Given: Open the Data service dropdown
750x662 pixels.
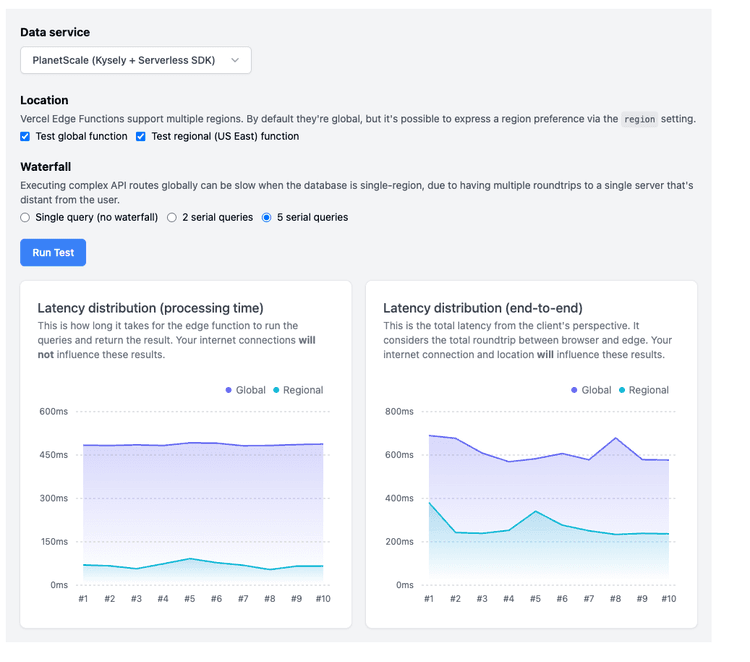Looking at the screenshot, I should (x=135, y=60).
